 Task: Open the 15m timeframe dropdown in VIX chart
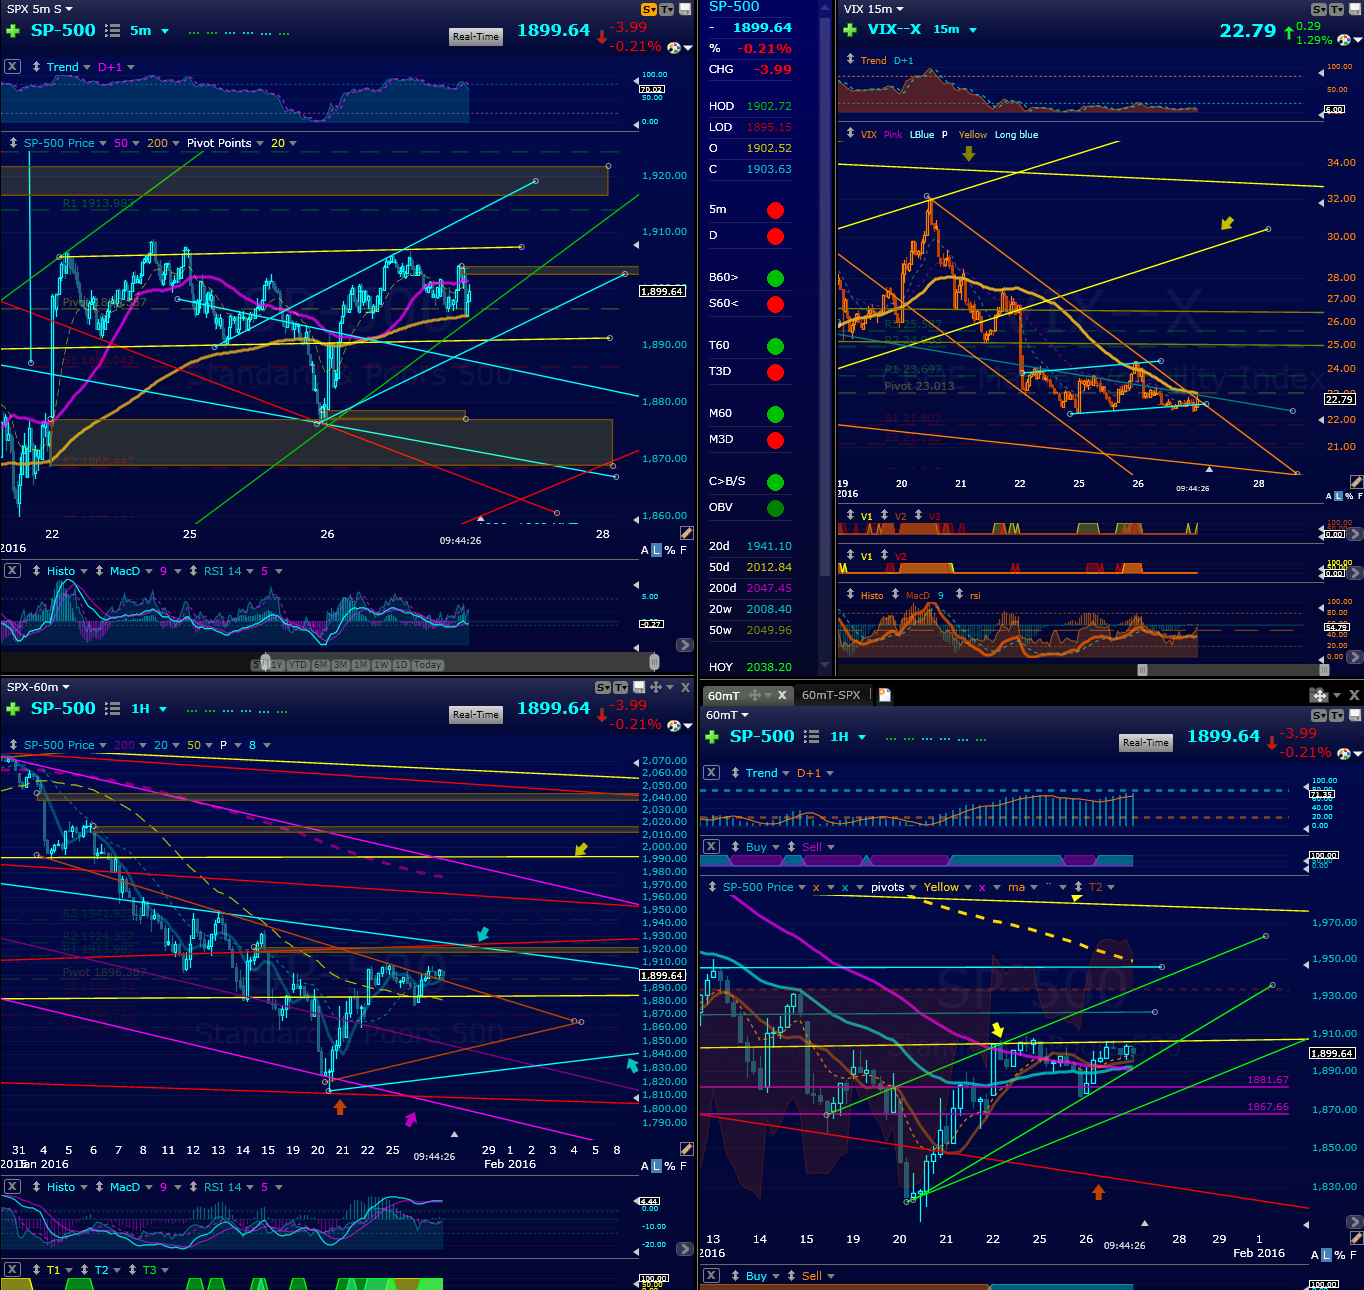click(x=973, y=30)
